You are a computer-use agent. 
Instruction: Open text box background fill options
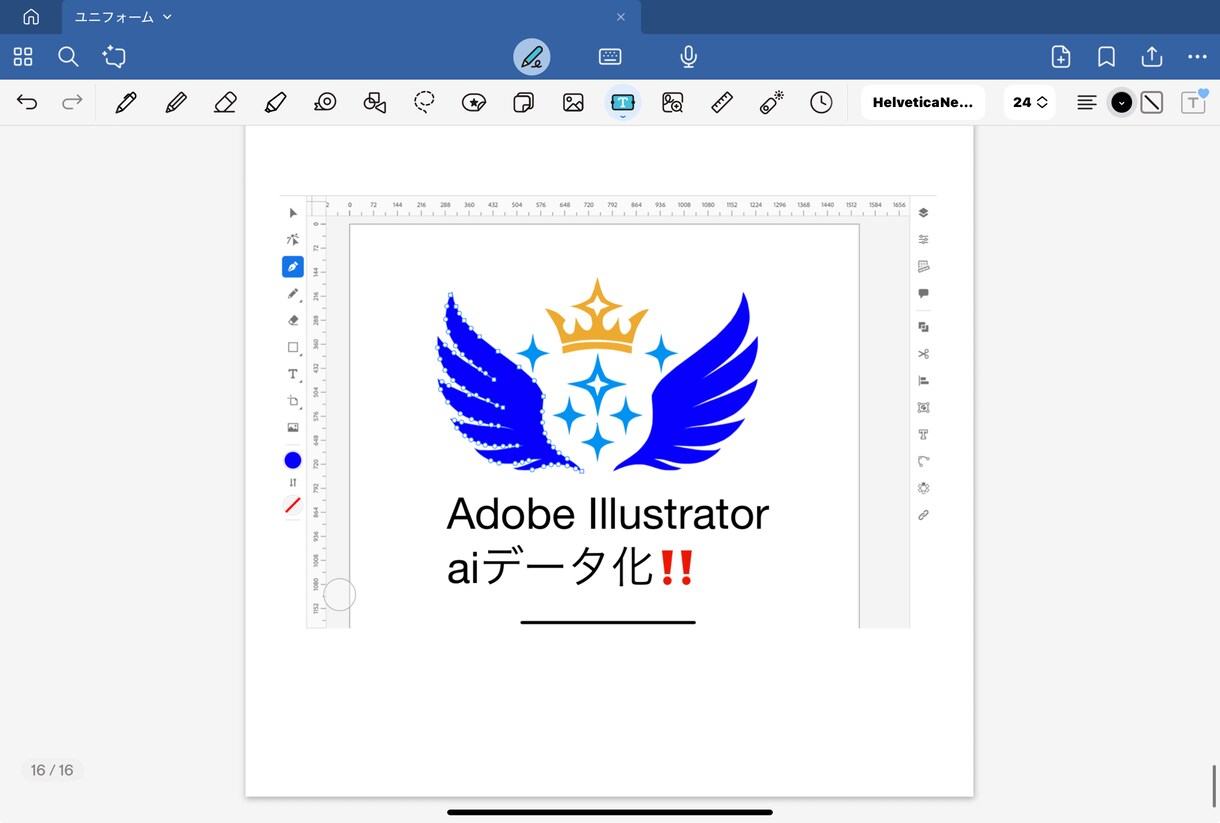point(1152,102)
